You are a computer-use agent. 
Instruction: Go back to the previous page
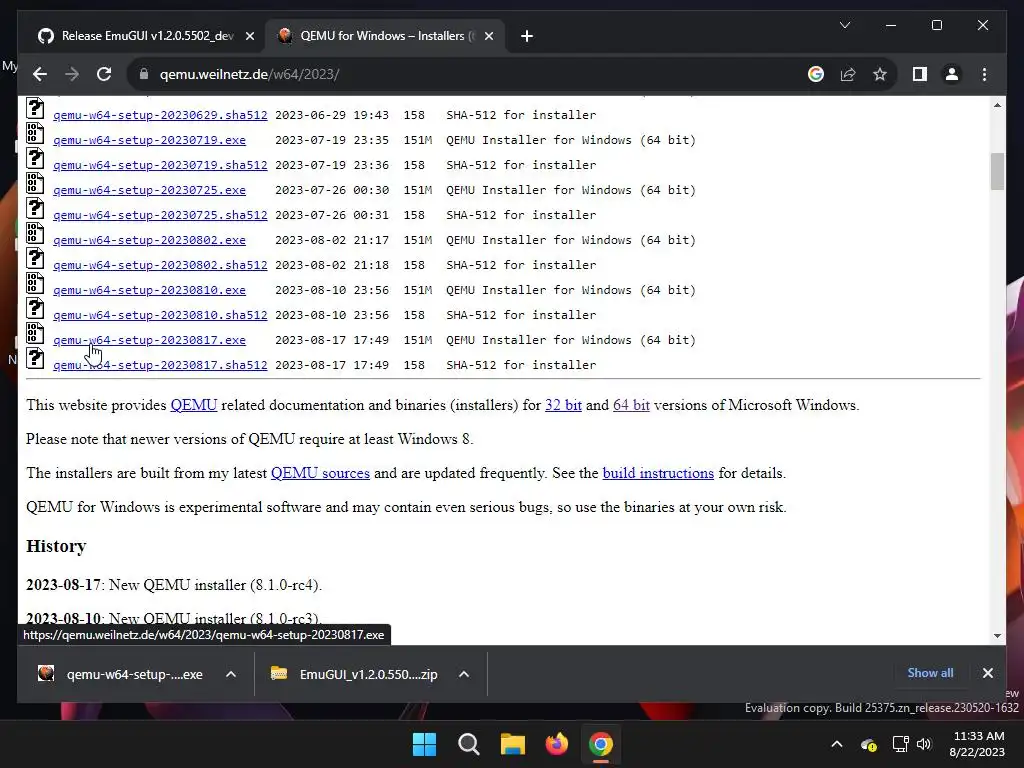click(x=40, y=74)
